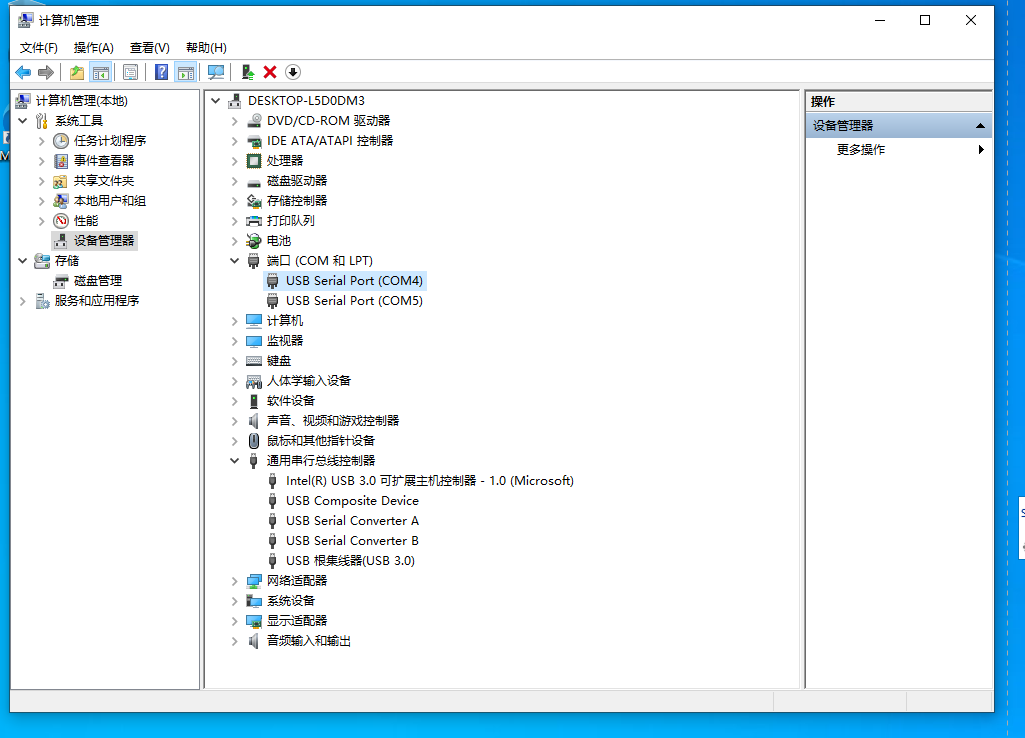Open the 查看(V) menu
Viewport: 1025px width, 738px height.
[x=149, y=47]
